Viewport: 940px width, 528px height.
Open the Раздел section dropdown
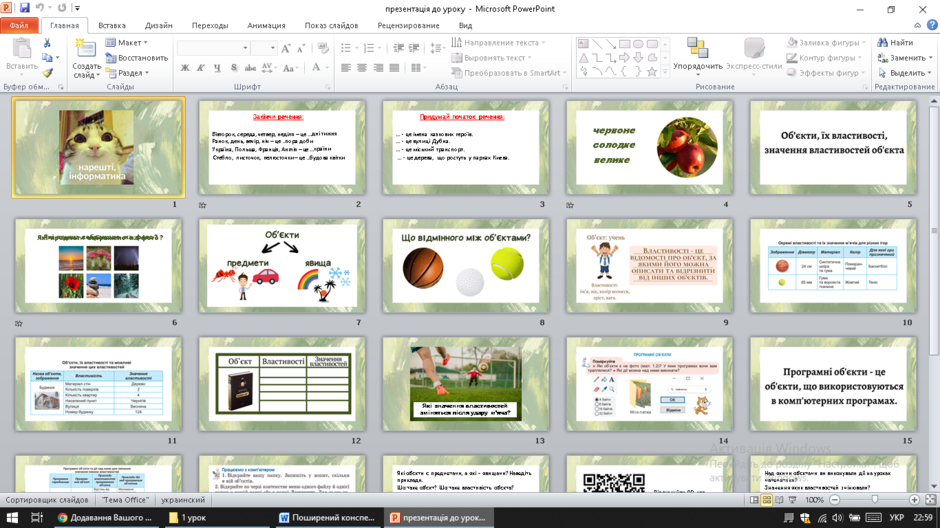[x=127, y=73]
